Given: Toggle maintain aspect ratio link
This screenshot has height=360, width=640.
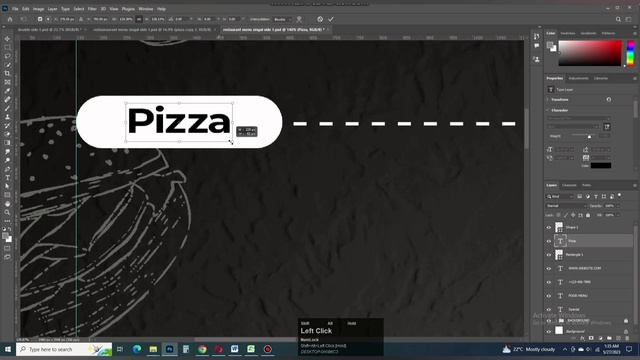Looking at the screenshot, I should (x=139, y=19).
